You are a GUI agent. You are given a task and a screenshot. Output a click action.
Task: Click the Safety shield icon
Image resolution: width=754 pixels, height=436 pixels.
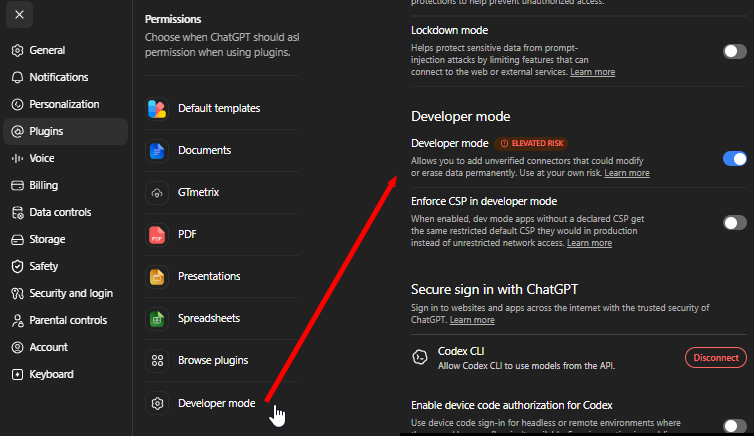click(x=17, y=266)
